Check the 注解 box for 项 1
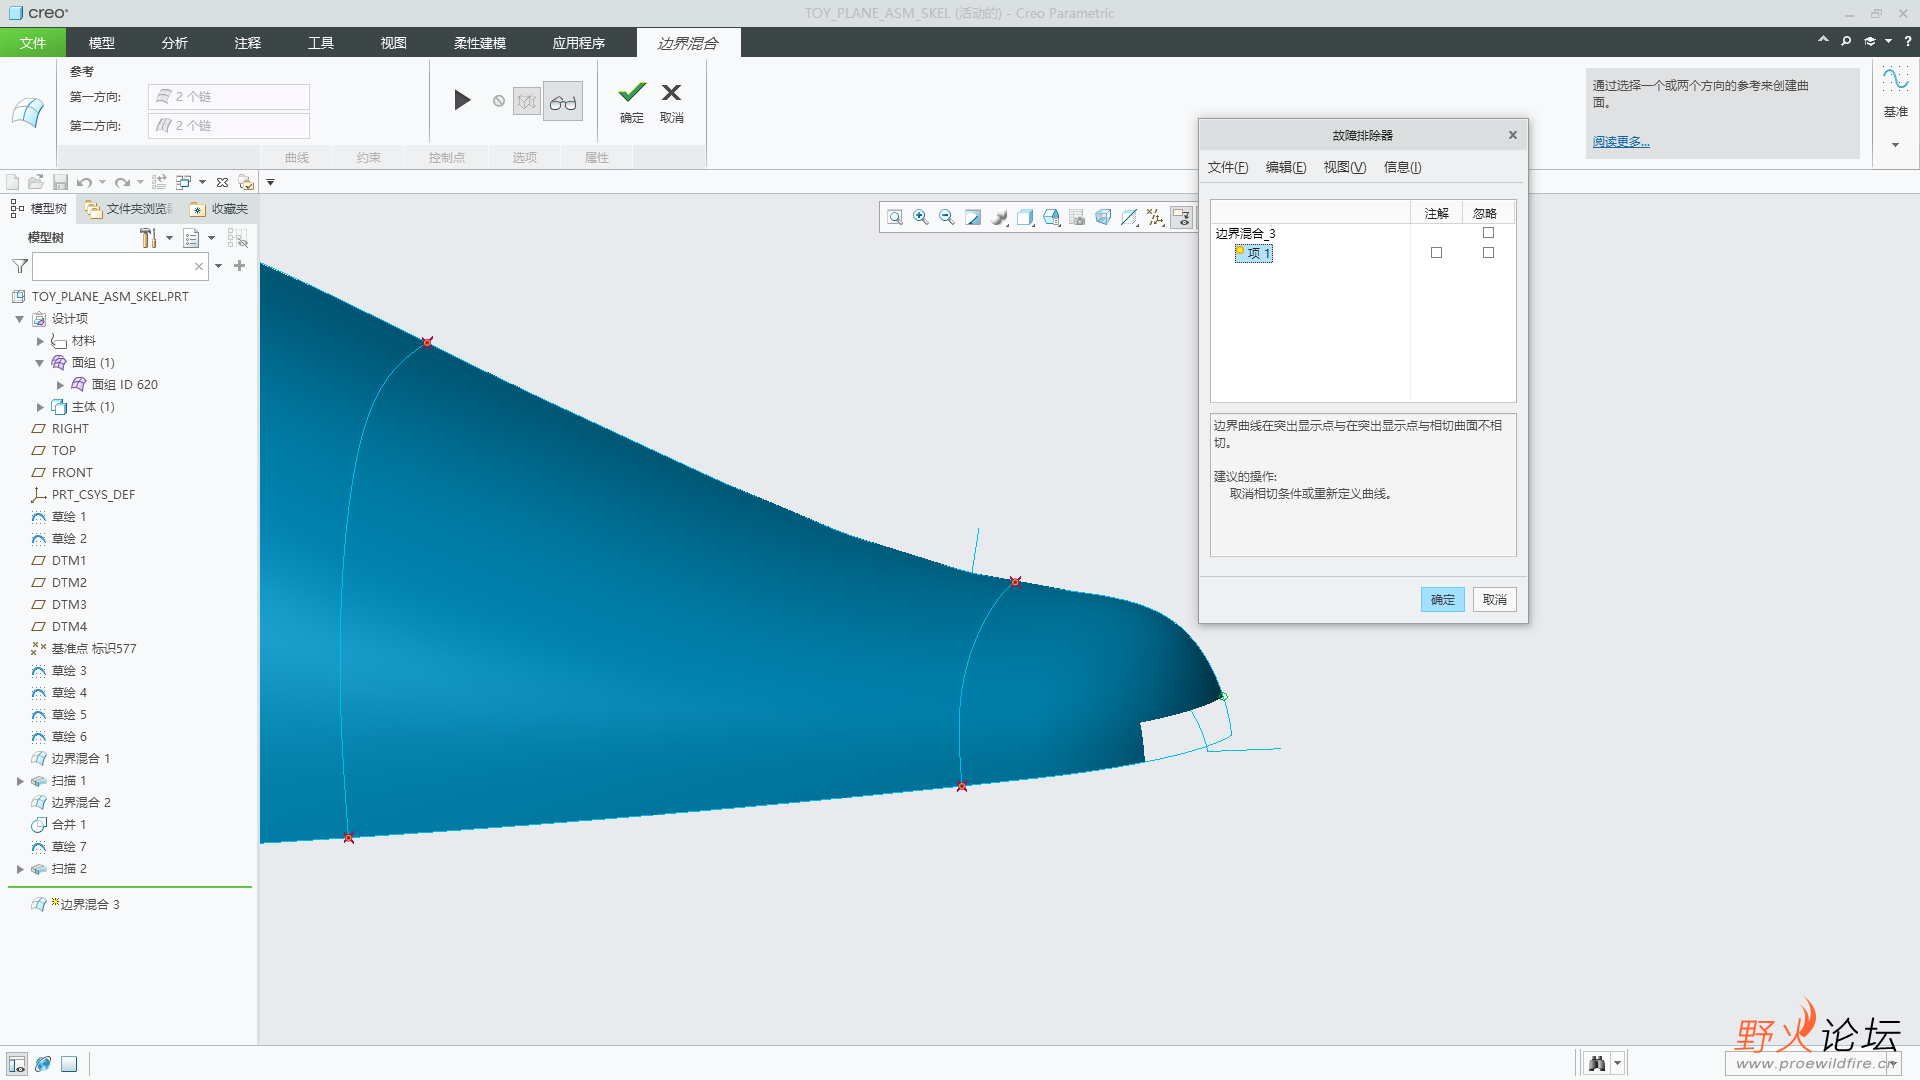Image resolution: width=1920 pixels, height=1080 pixels. [1436, 253]
